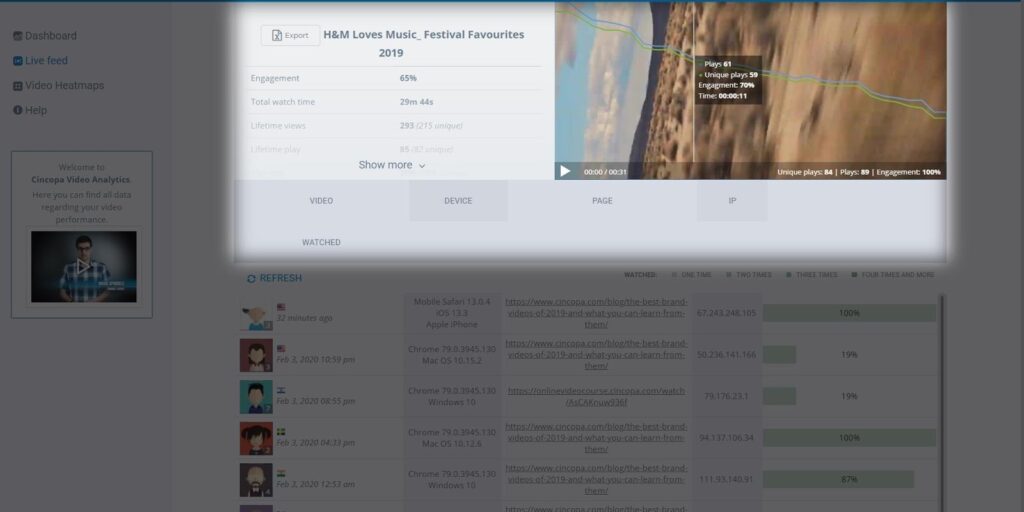Click the Refresh icon for the feed
Viewport: 1024px width, 512px height.
[251, 278]
